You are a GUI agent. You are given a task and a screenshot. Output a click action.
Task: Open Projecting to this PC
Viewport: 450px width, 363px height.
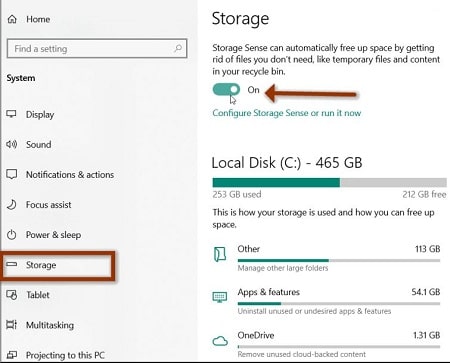click(x=65, y=355)
